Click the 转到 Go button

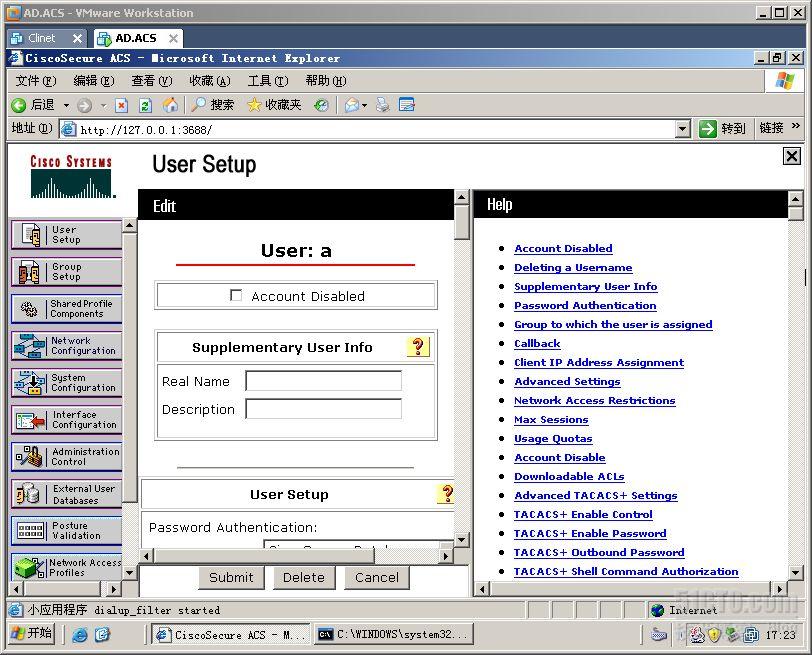click(722, 128)
